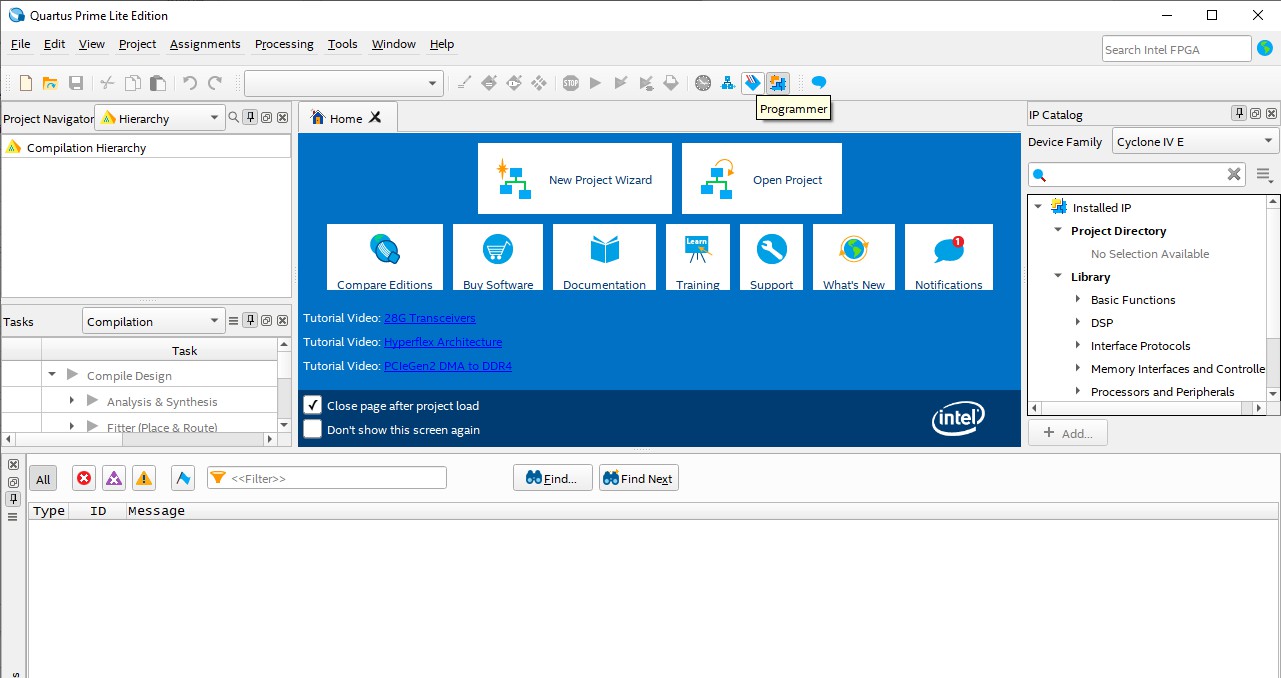Click the Compare Editions tile
The width and height of the screenshot is (1281, 678).
tap(385, 258)
